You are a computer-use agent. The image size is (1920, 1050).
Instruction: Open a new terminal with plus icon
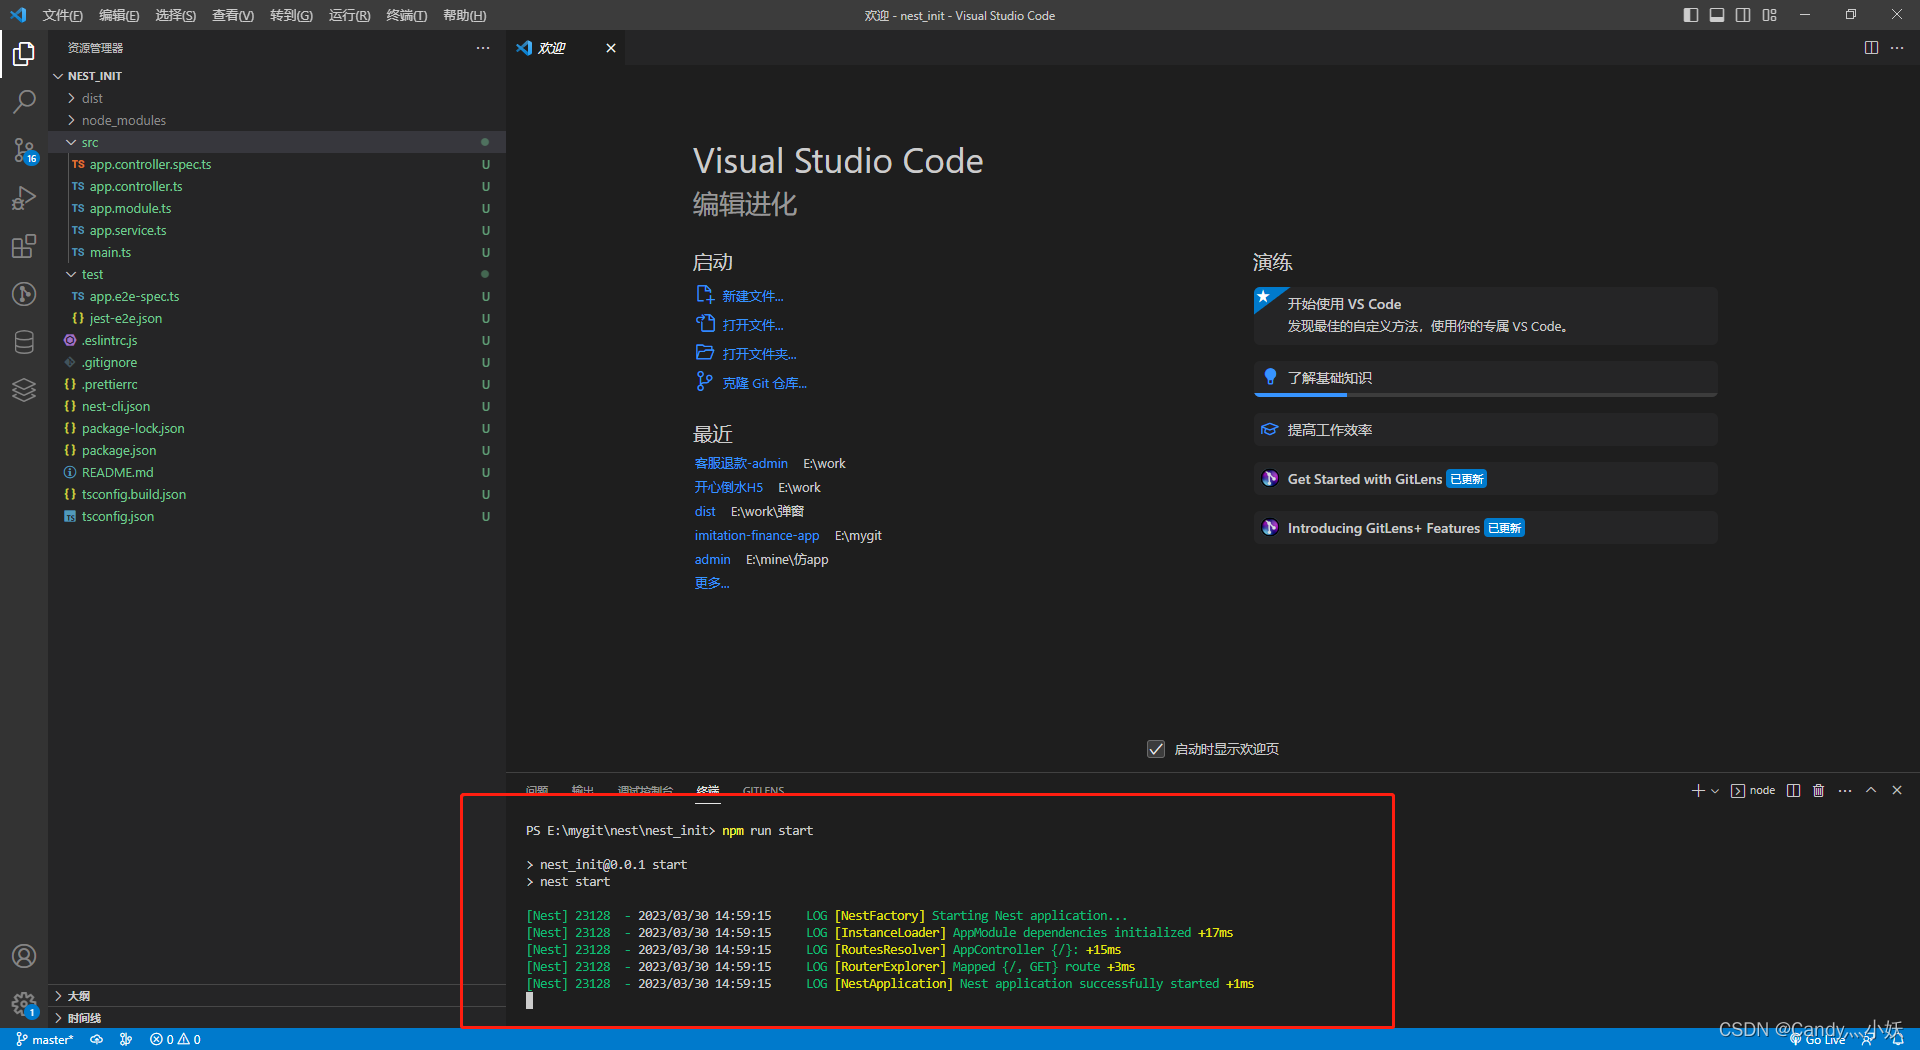(1698, 790)
